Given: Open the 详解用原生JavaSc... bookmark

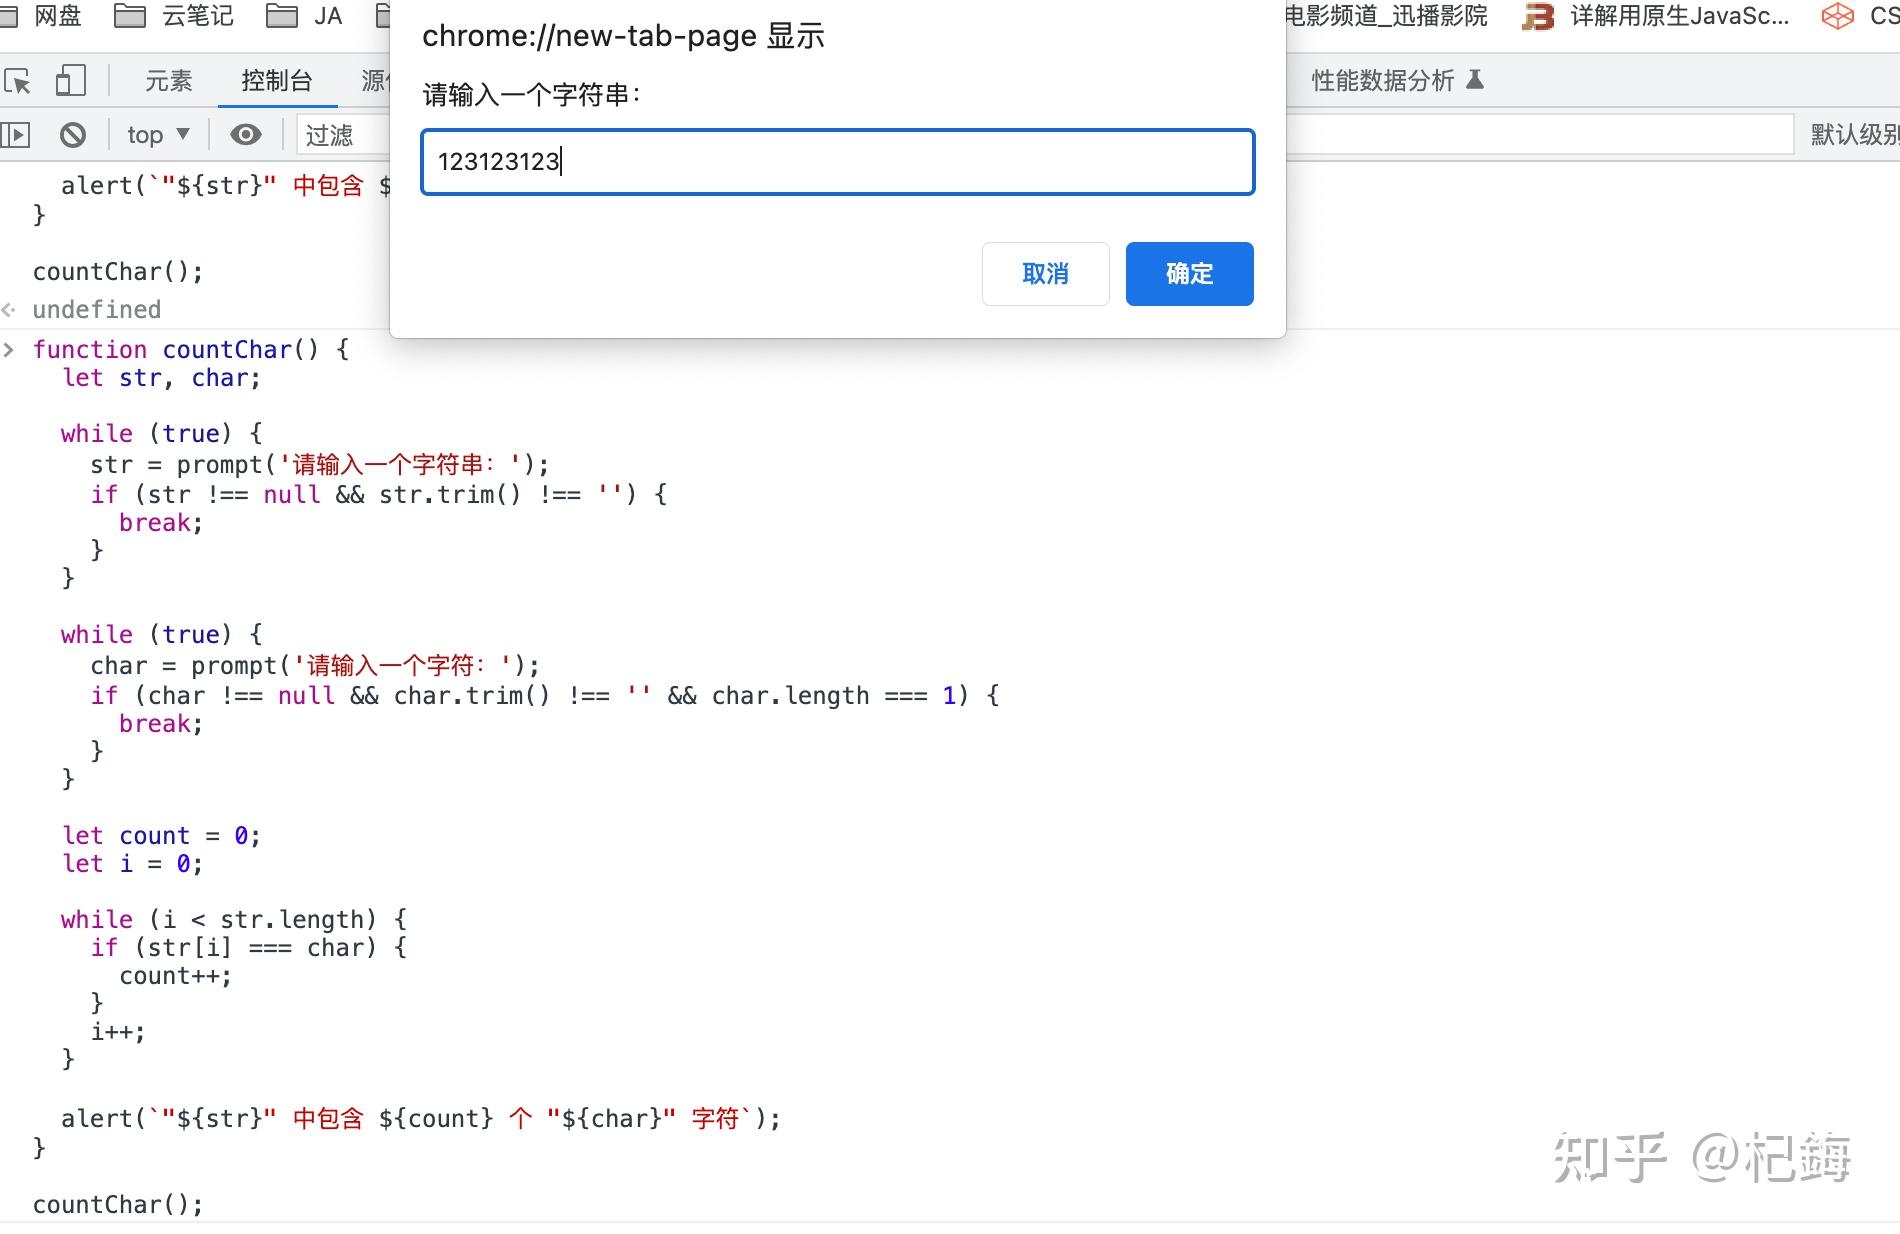Looking at the screenshot, I should pyautogui.click(x=1655, y=16).
